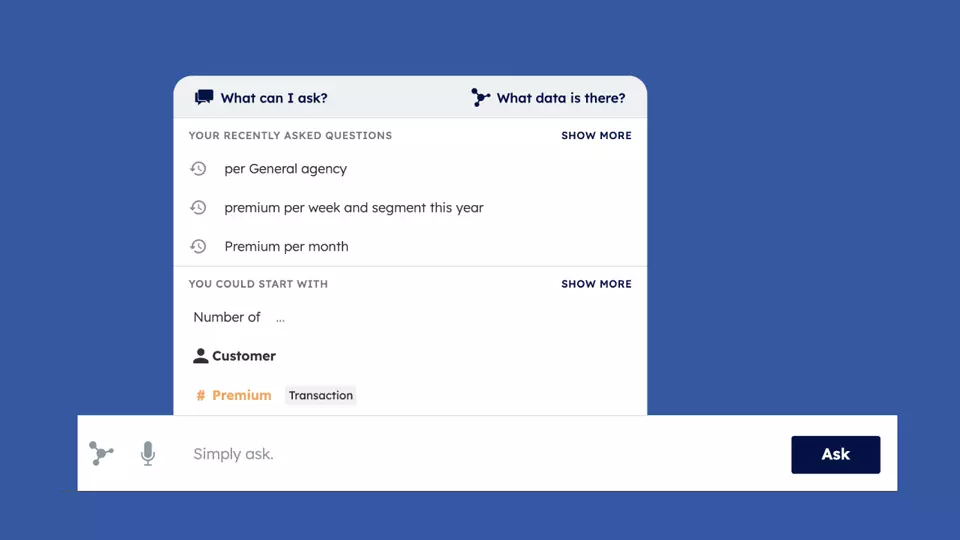
Task: Show more 'You could start with' suggestions
Action: click(x=596, y=284)
